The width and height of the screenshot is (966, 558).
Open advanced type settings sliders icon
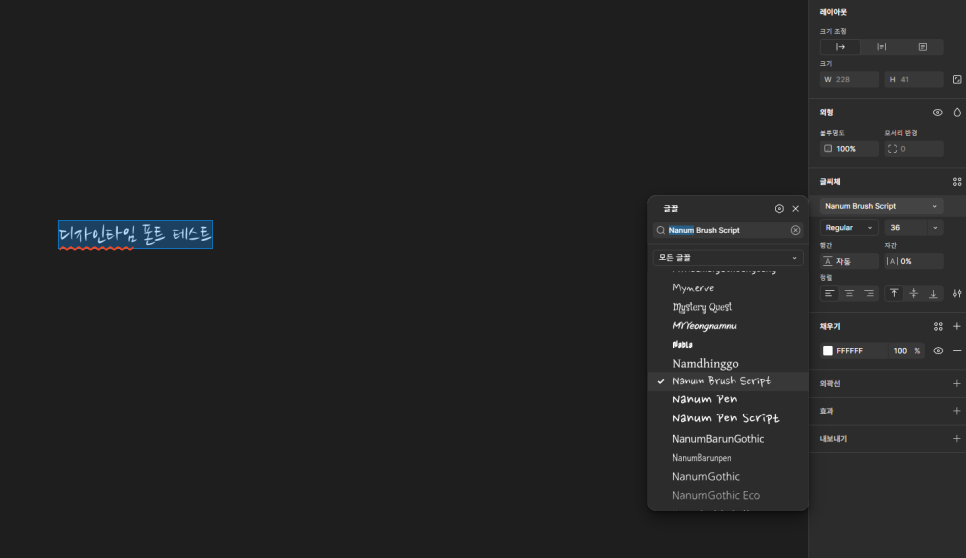tap(957, 294)
